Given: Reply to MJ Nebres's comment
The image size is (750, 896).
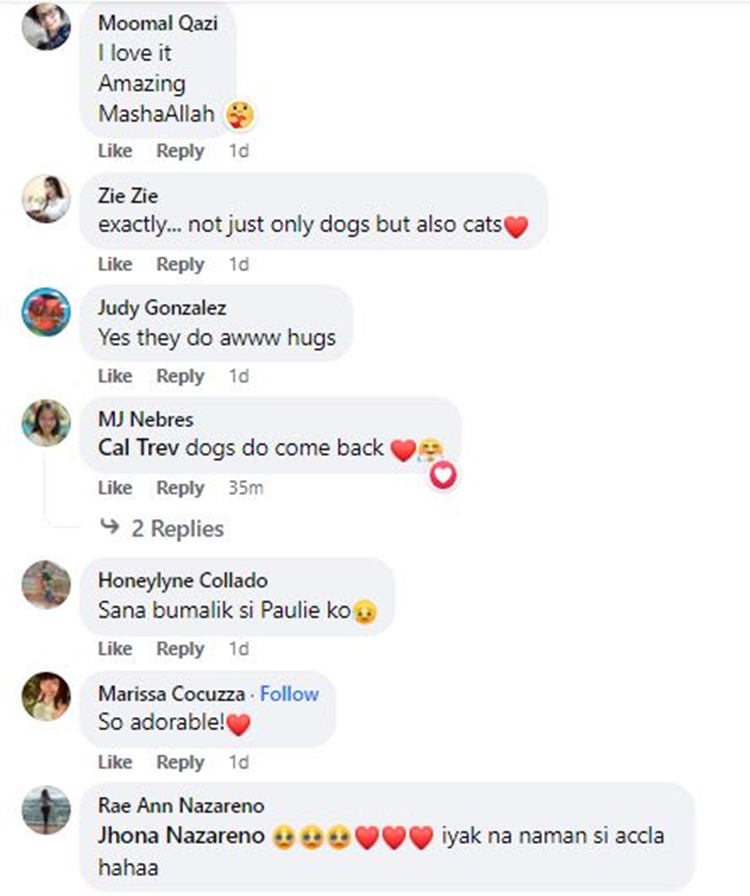Looking at the screenshot, I should [x=180, y=488].
